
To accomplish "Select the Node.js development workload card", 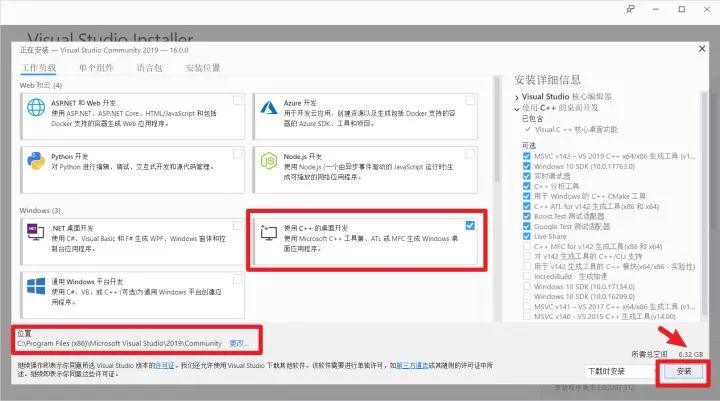I will [x=365, y=170].
